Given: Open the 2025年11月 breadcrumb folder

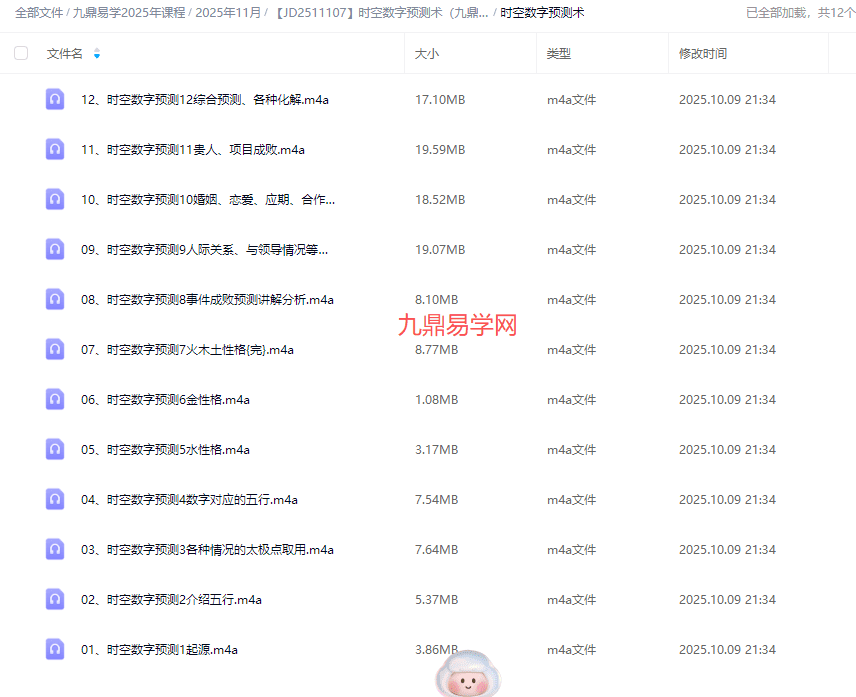Looking at the screenshot, I should 228,13.
